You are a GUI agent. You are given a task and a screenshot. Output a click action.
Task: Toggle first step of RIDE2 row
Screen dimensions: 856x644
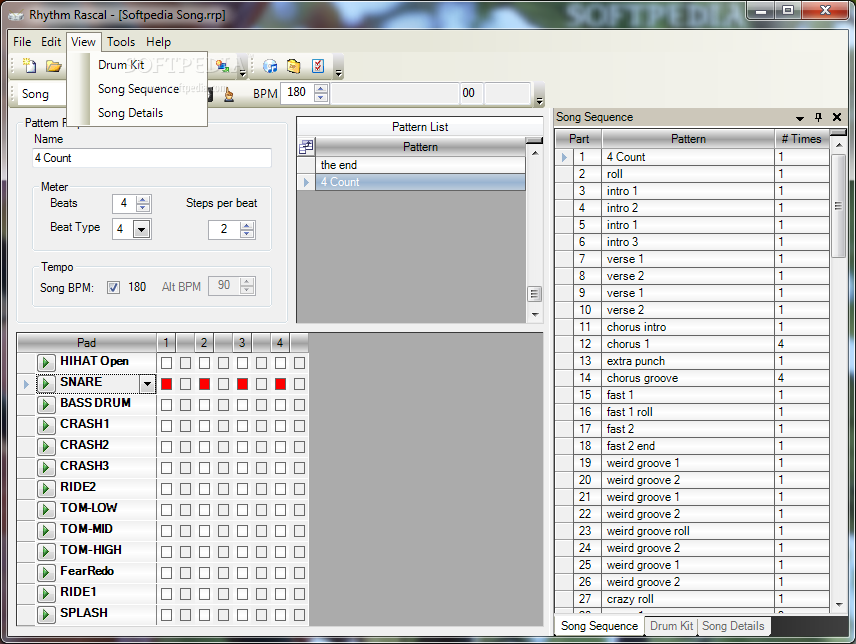click(x=167, y=489)
